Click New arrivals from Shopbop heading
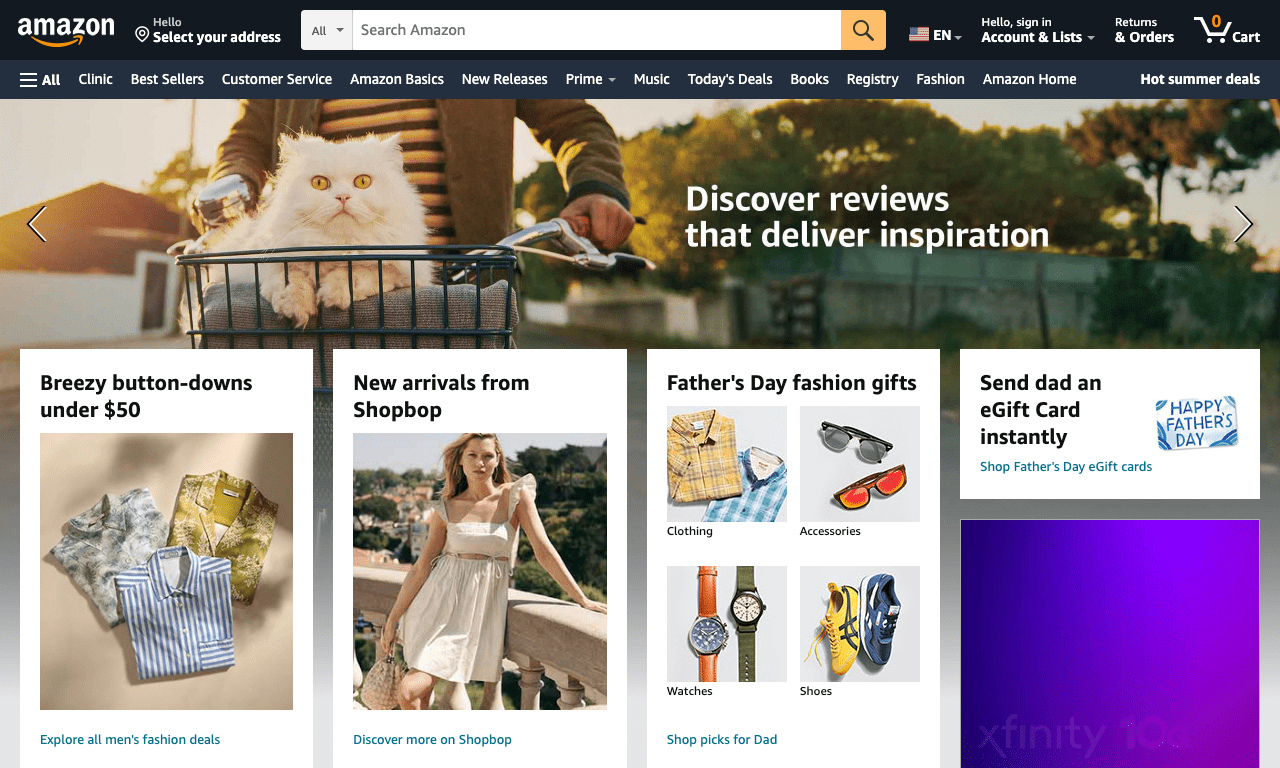 441,396
